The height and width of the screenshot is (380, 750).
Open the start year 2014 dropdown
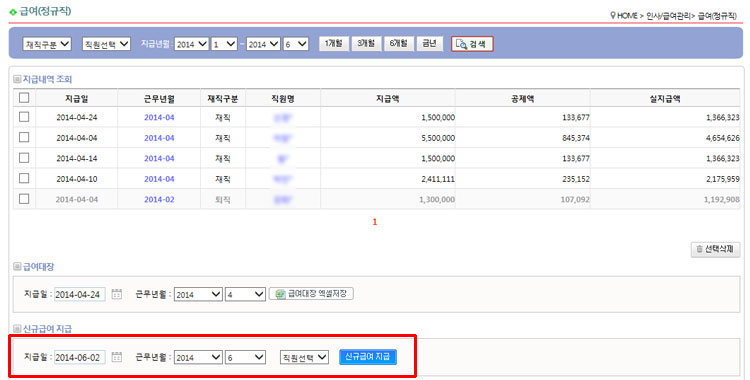pyautogui.click(x=191, y=44)
